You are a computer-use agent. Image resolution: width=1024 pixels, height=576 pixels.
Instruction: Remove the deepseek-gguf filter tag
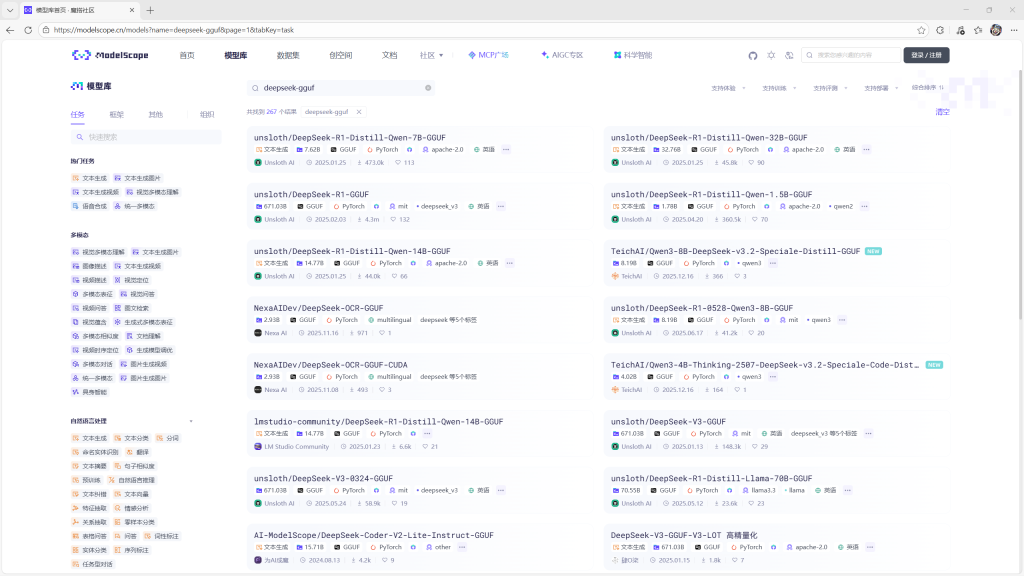pyautogui.click(x=359, y=112)
